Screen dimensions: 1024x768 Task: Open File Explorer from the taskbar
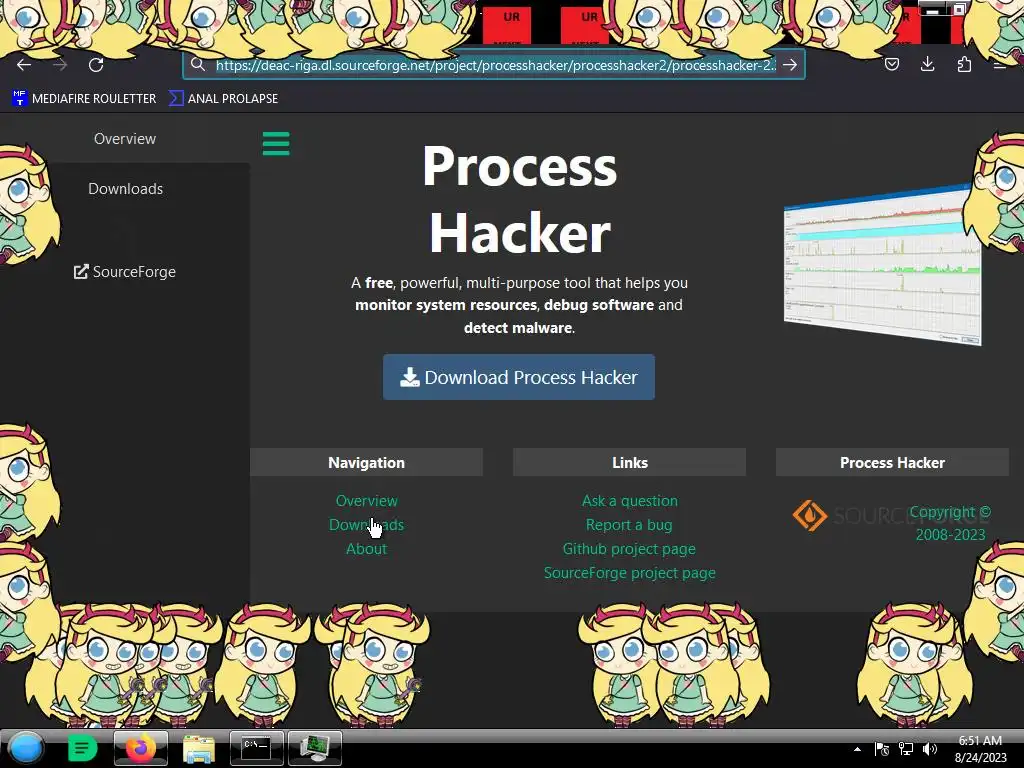click(199, 748)
